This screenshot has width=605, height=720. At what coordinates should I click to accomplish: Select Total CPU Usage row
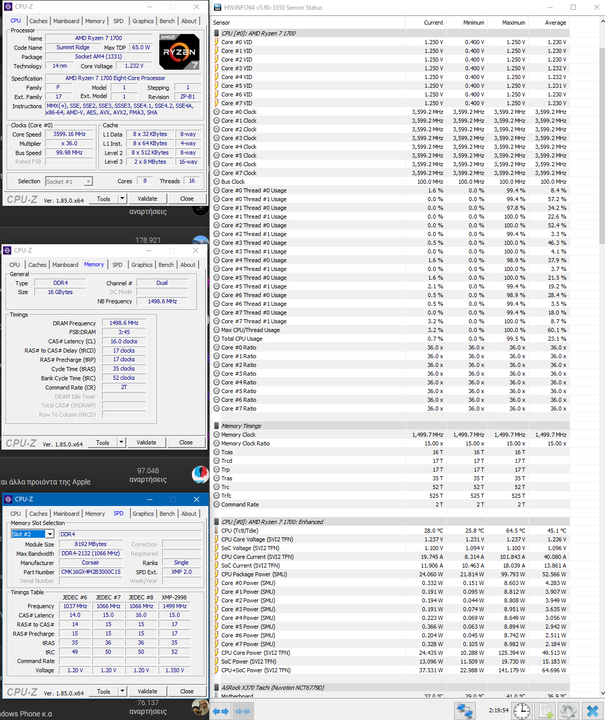tap(391, 338)
